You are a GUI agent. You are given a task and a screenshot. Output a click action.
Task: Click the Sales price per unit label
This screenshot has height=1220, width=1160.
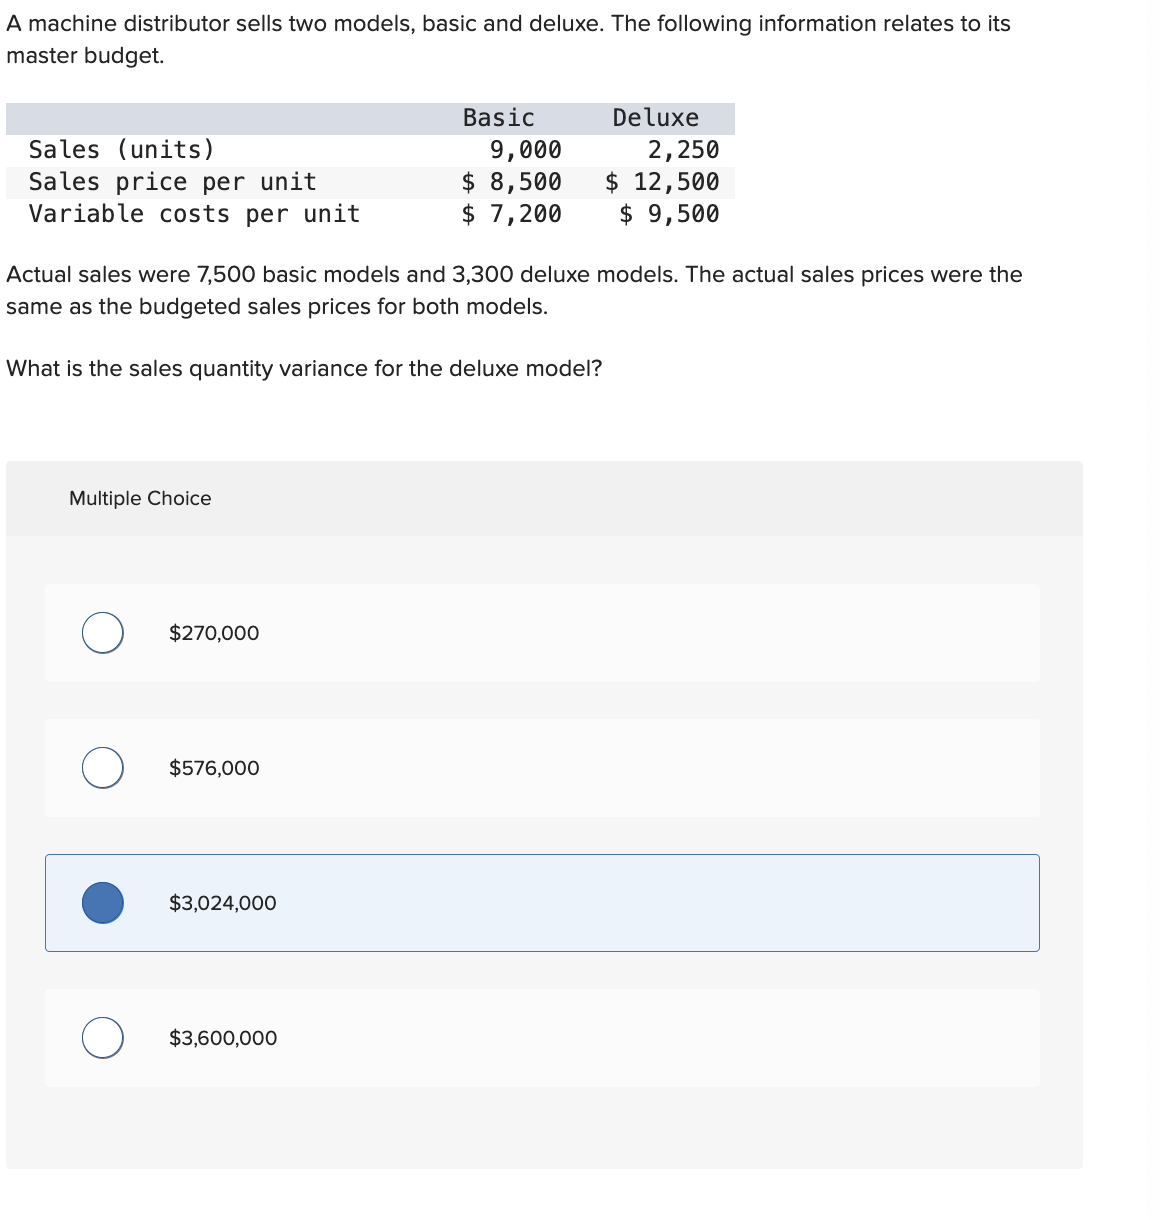[172, 182]
